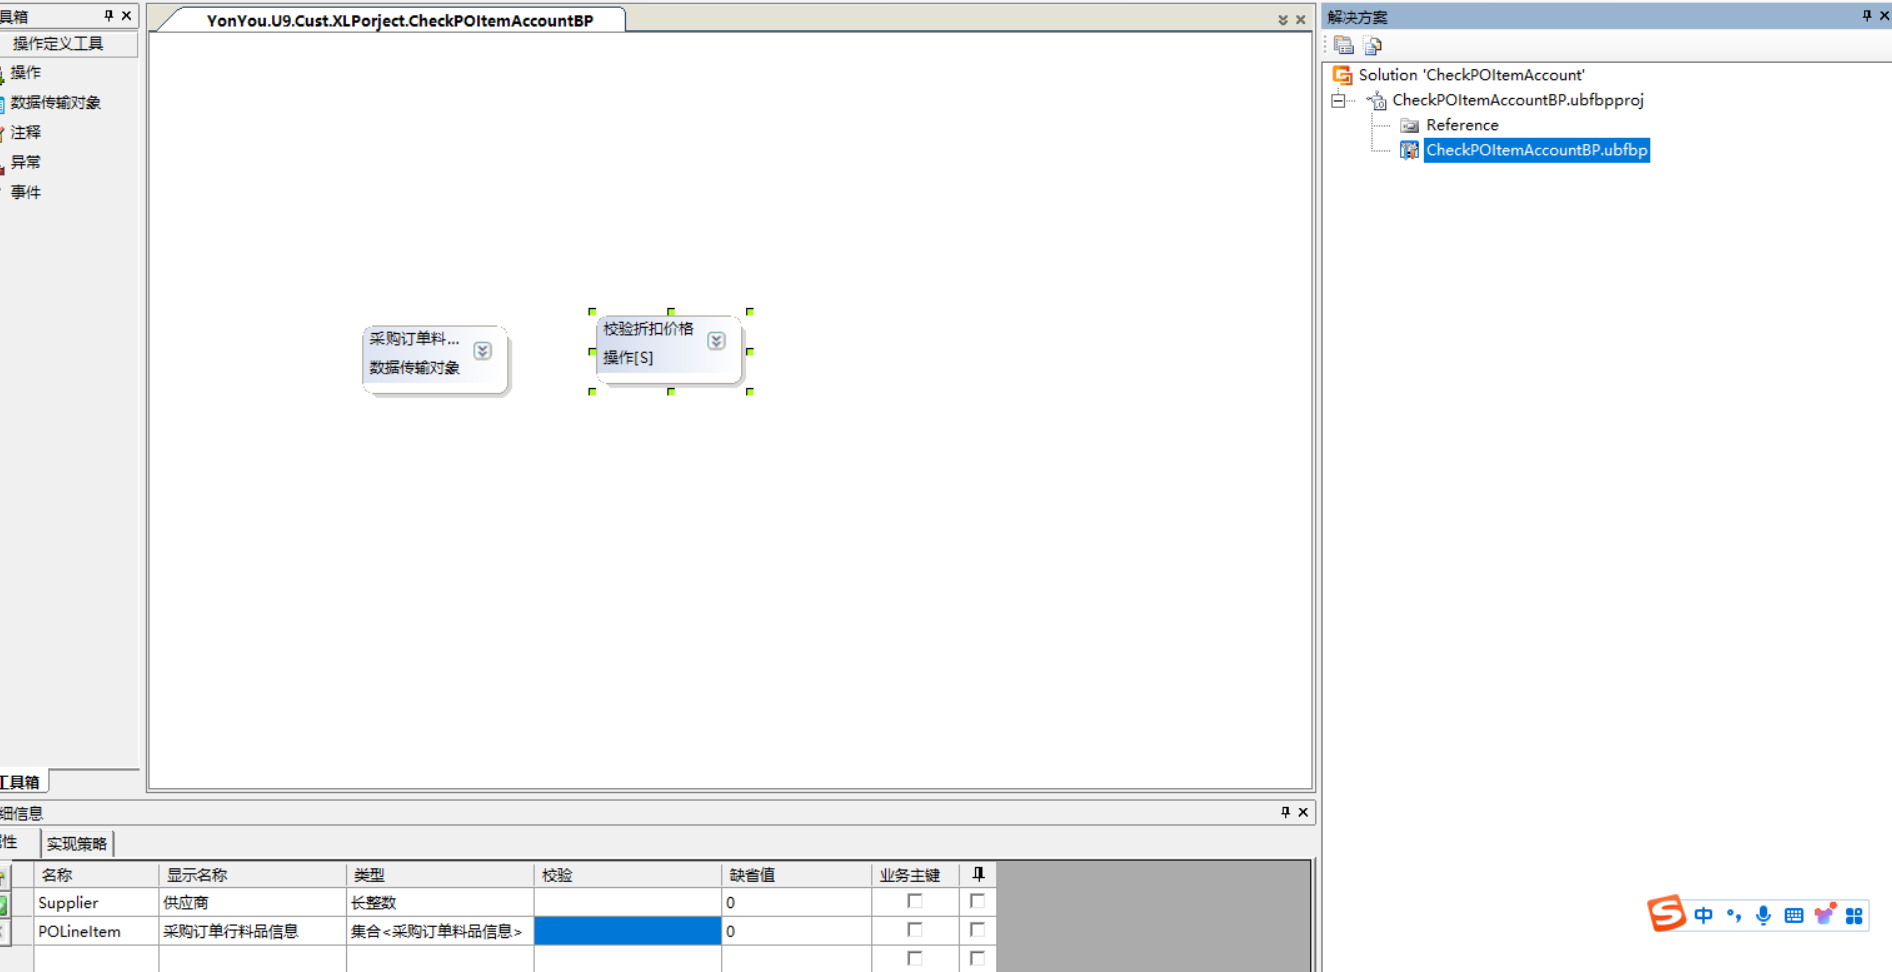This screenshot has height=972, width=1892.
Task: Click the 类型 column header
Action: [x=440, y=875]
